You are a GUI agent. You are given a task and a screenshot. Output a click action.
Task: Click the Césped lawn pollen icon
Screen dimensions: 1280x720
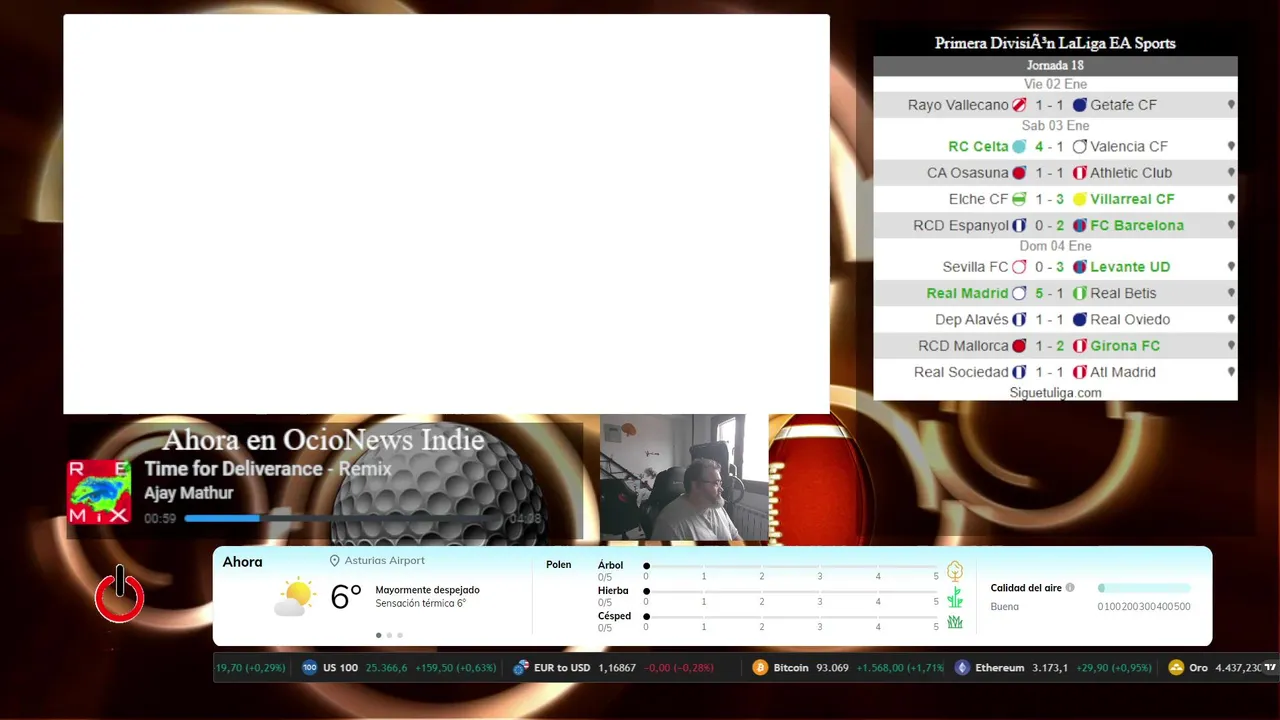[955, 622]
